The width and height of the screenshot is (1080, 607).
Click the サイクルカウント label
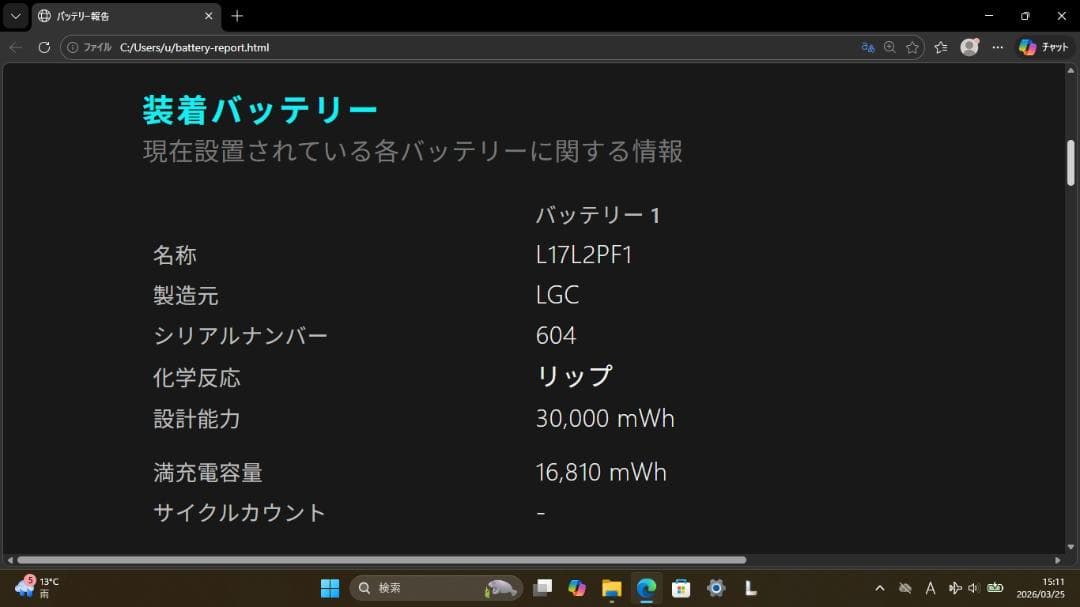239,513
